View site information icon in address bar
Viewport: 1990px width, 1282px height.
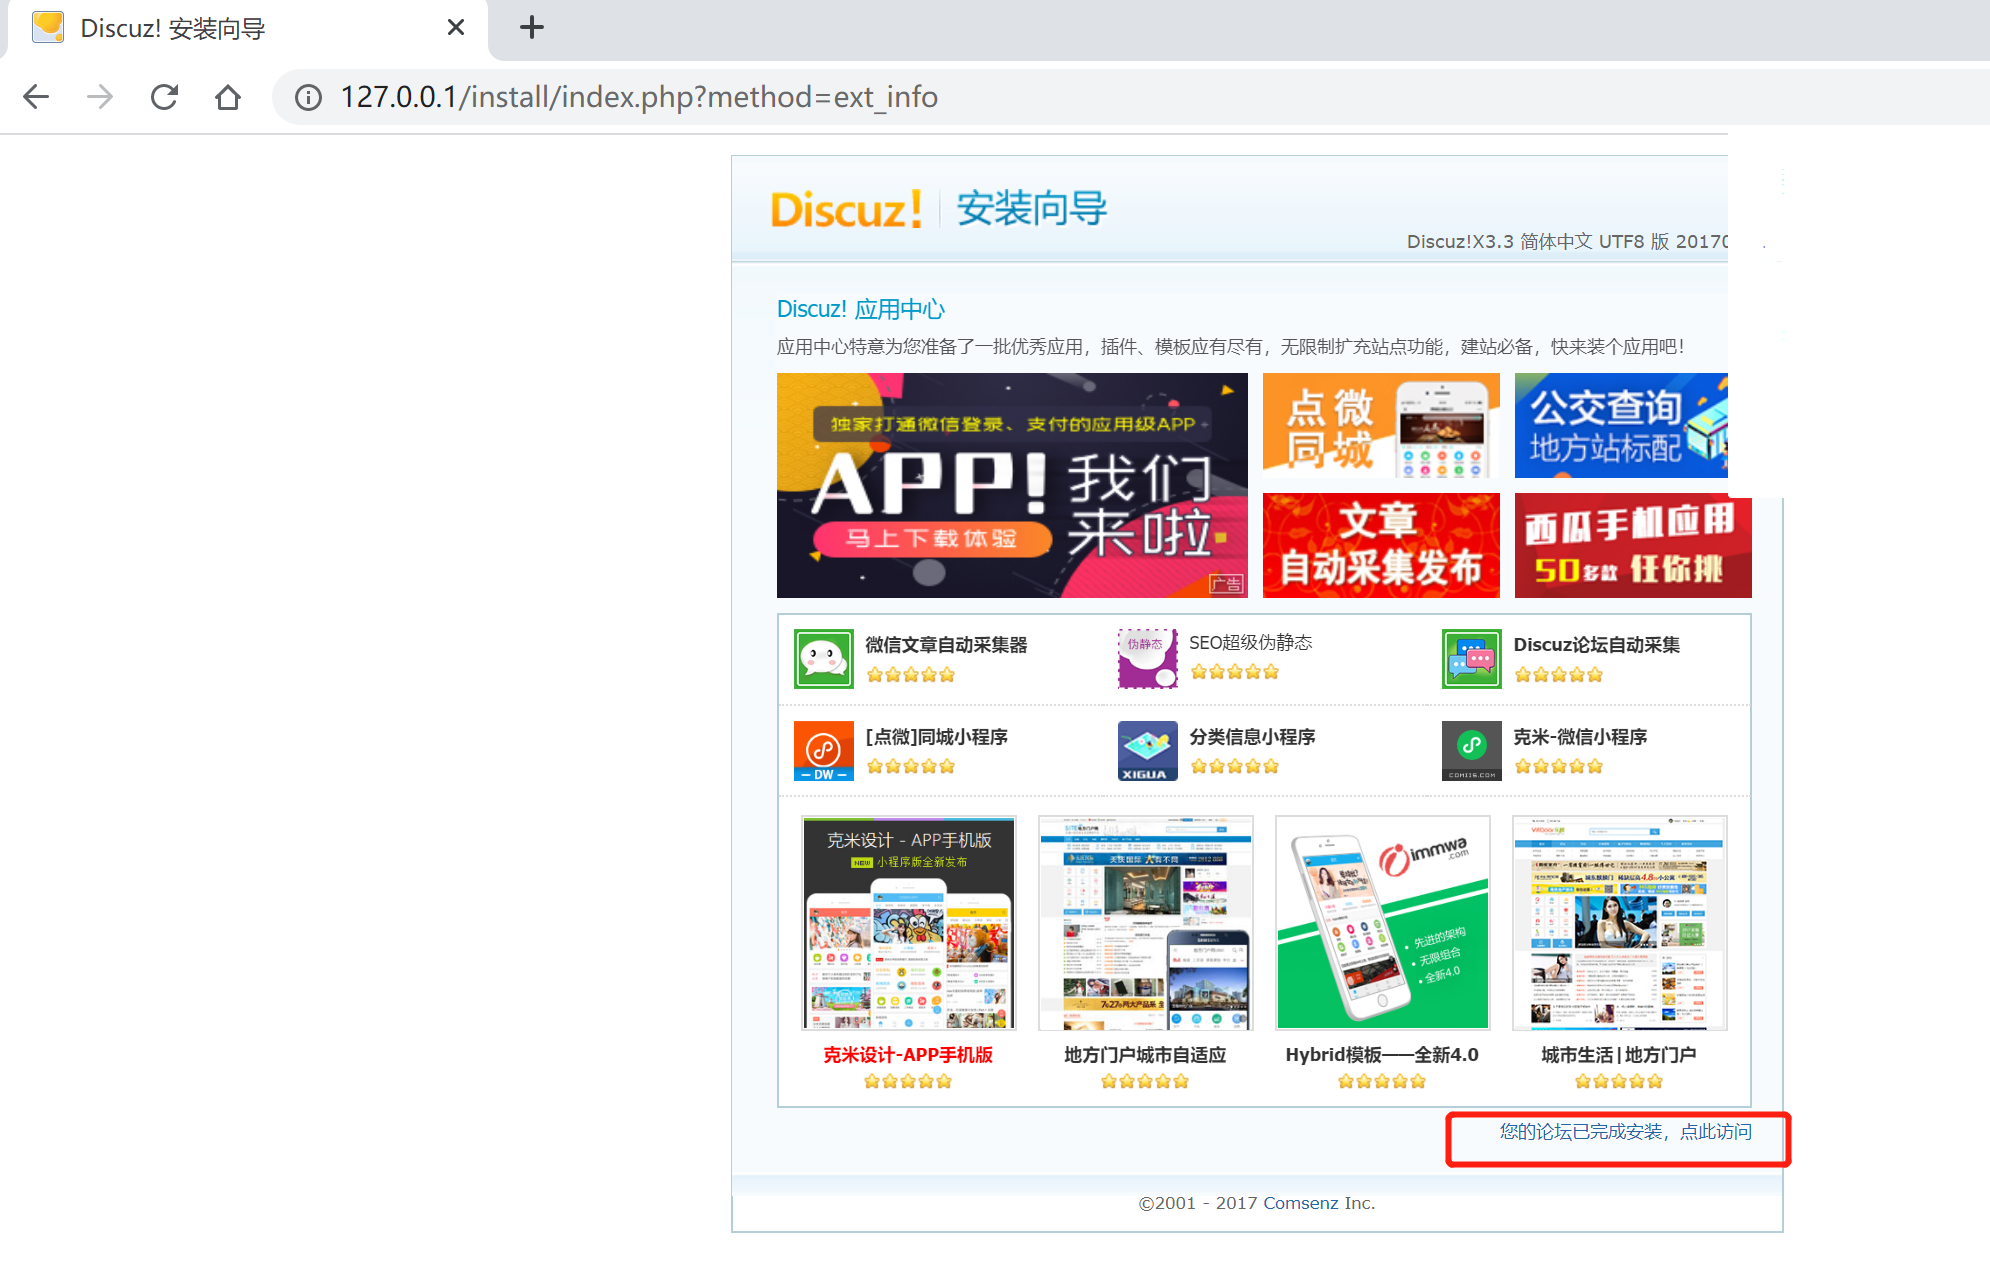(x=308, y=97)
